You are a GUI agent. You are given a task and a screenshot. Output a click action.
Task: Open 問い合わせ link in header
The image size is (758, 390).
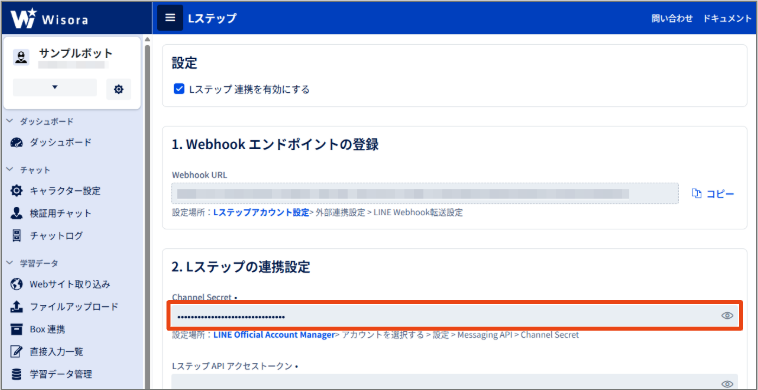672,18
